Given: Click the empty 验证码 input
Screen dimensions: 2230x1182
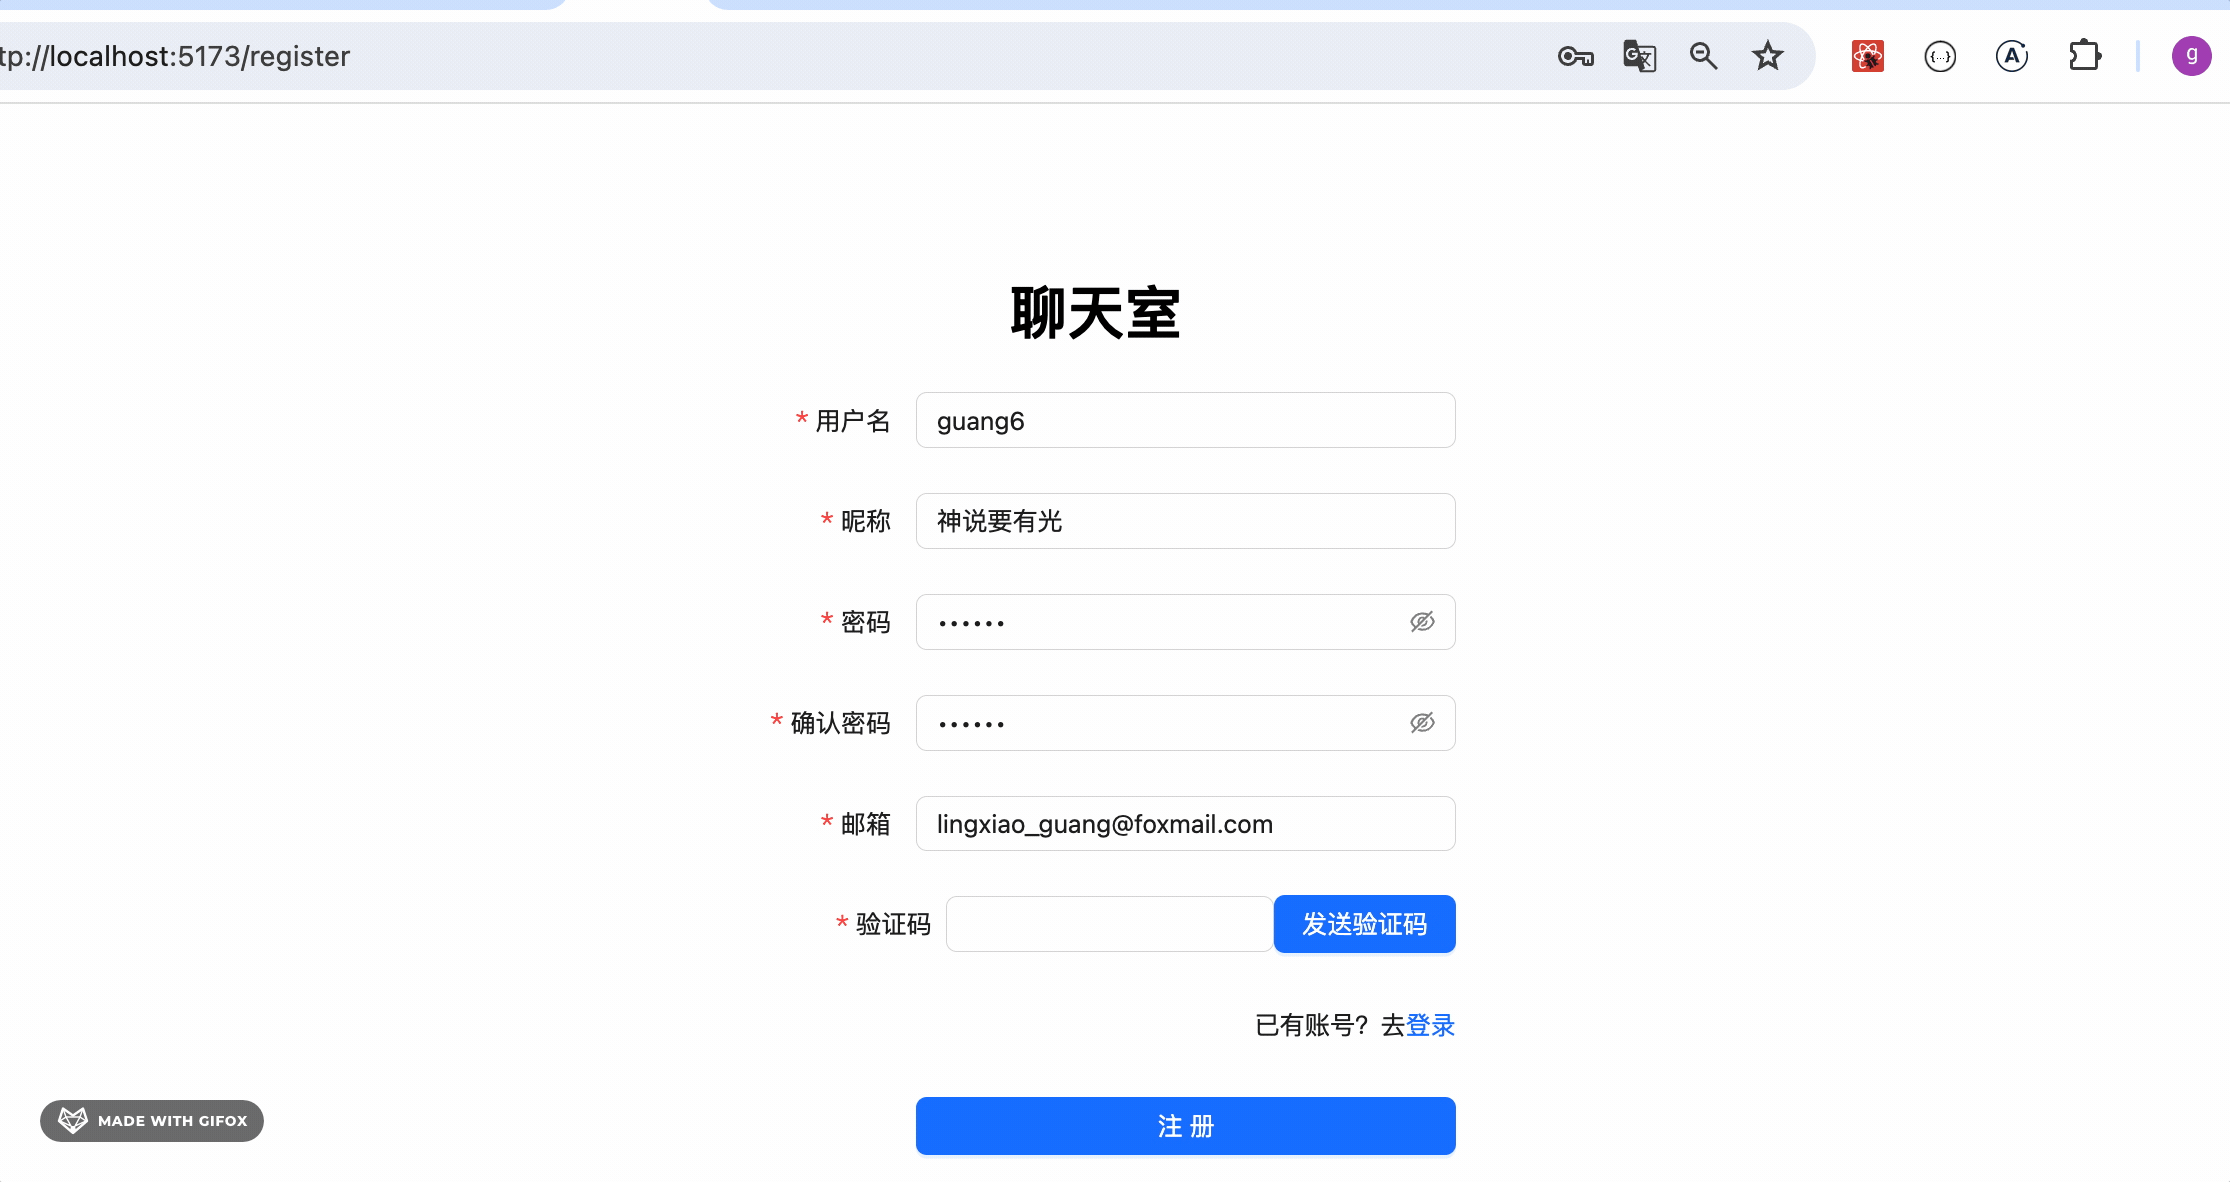Looking at the screenshot, I should click(1108, 924).
